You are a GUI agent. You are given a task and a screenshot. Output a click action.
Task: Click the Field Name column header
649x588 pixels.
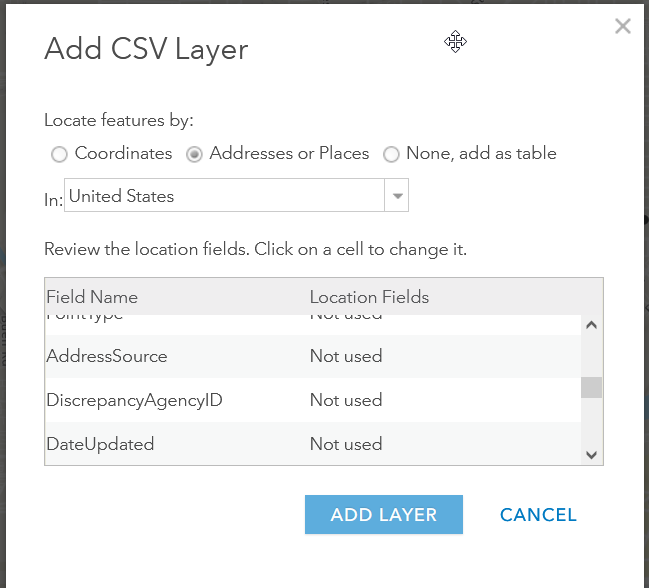[92, 297]
